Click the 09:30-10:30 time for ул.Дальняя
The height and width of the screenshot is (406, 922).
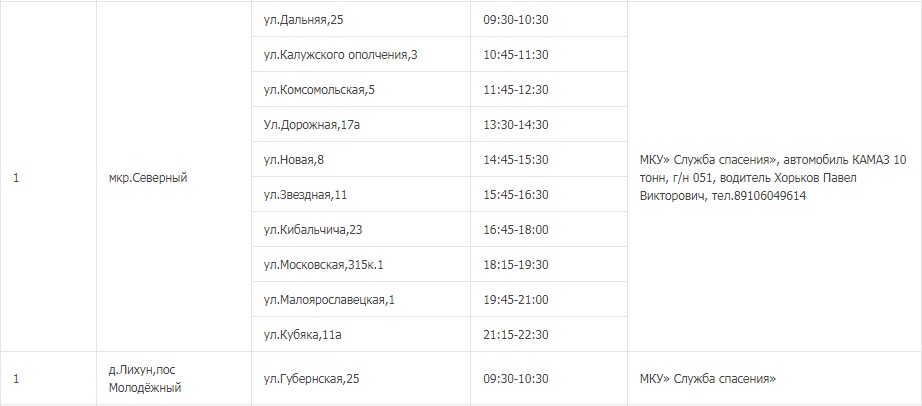pyautogui.click(x=515, y=19)
